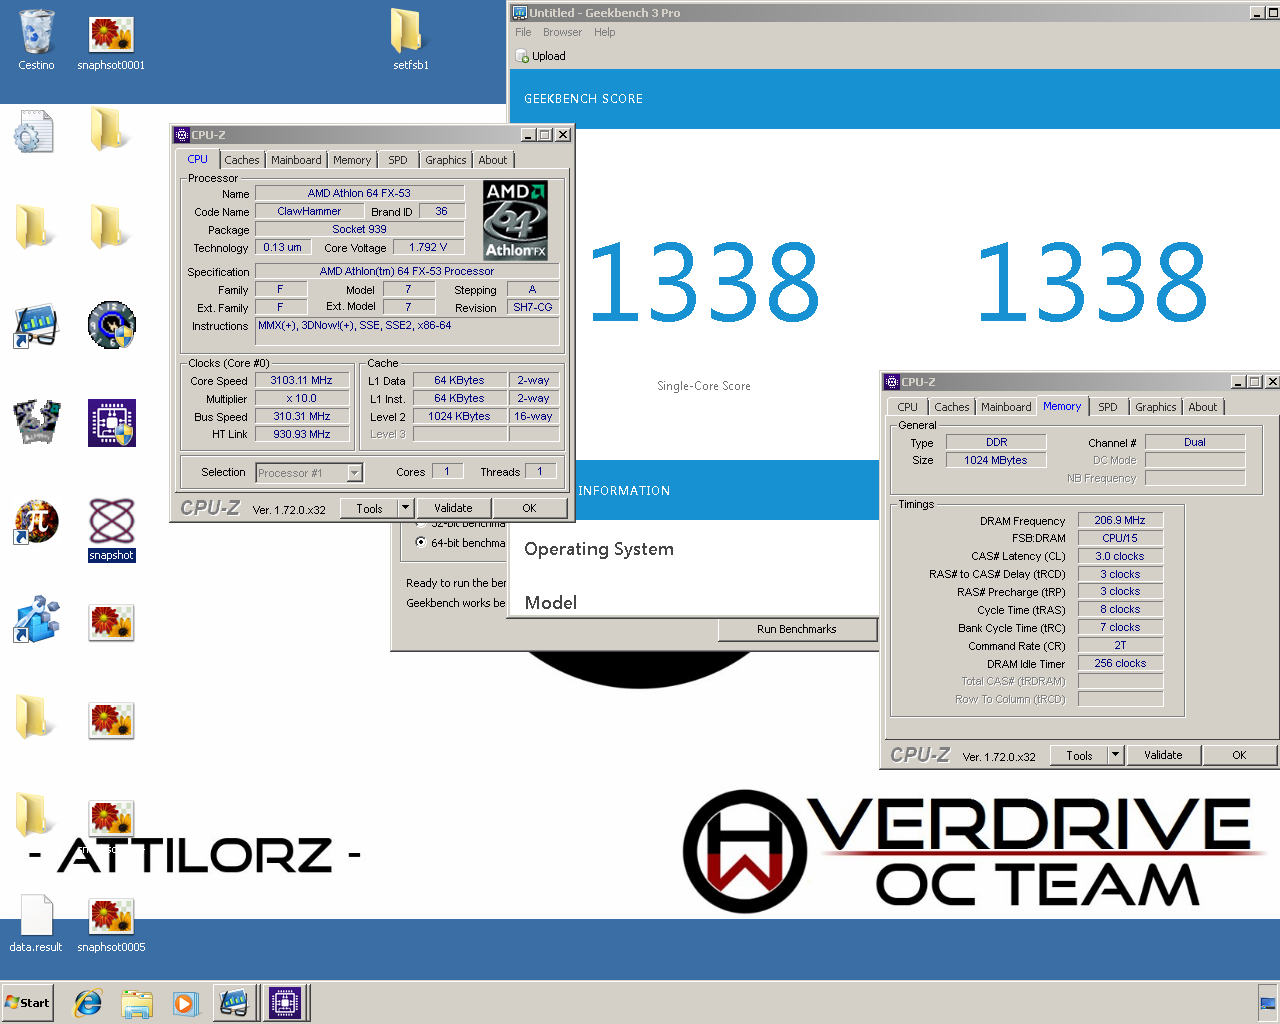Open the Start menu

pyautogui.click(x=27, y=1002)
